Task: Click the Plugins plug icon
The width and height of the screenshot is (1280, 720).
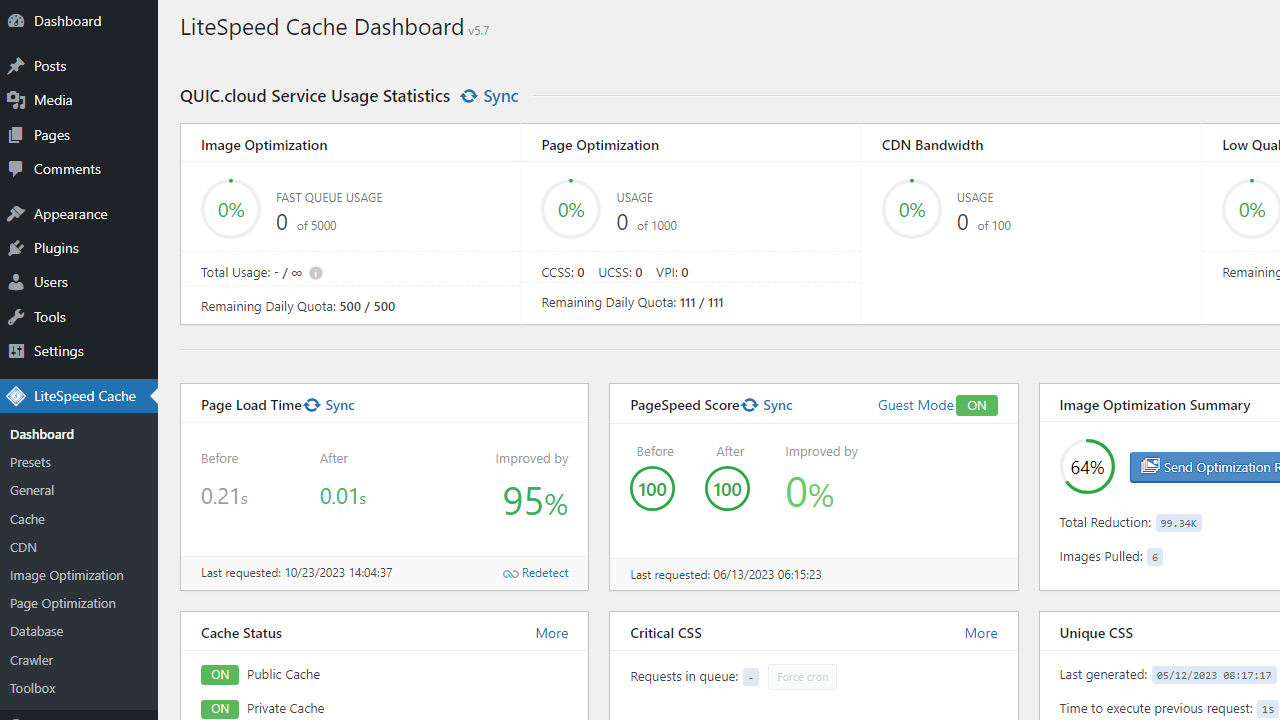Action: click(x=16, y=248)
